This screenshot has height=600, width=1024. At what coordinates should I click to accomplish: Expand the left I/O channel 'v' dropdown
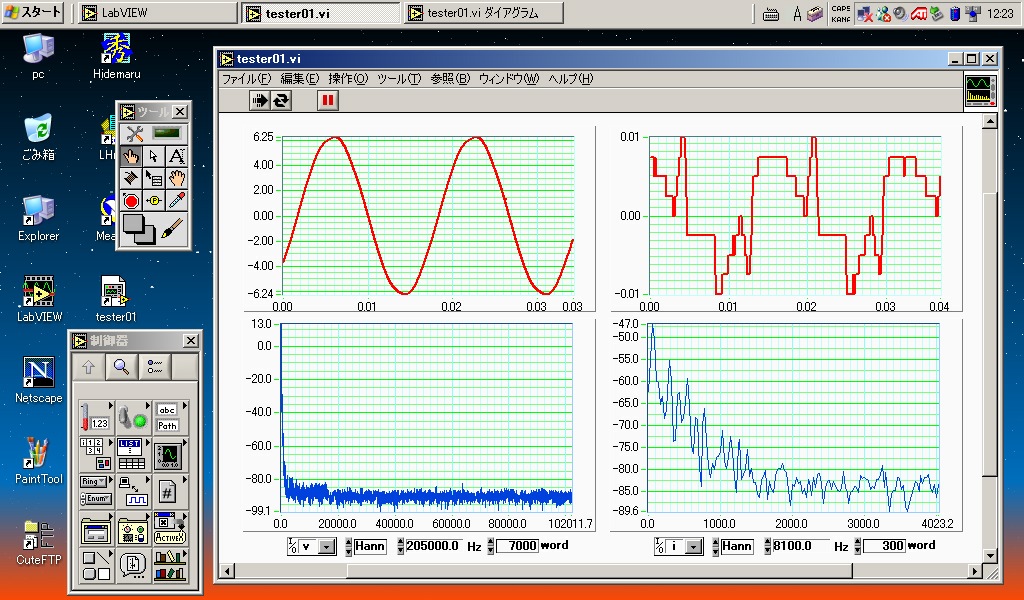[x=327, y=547]
